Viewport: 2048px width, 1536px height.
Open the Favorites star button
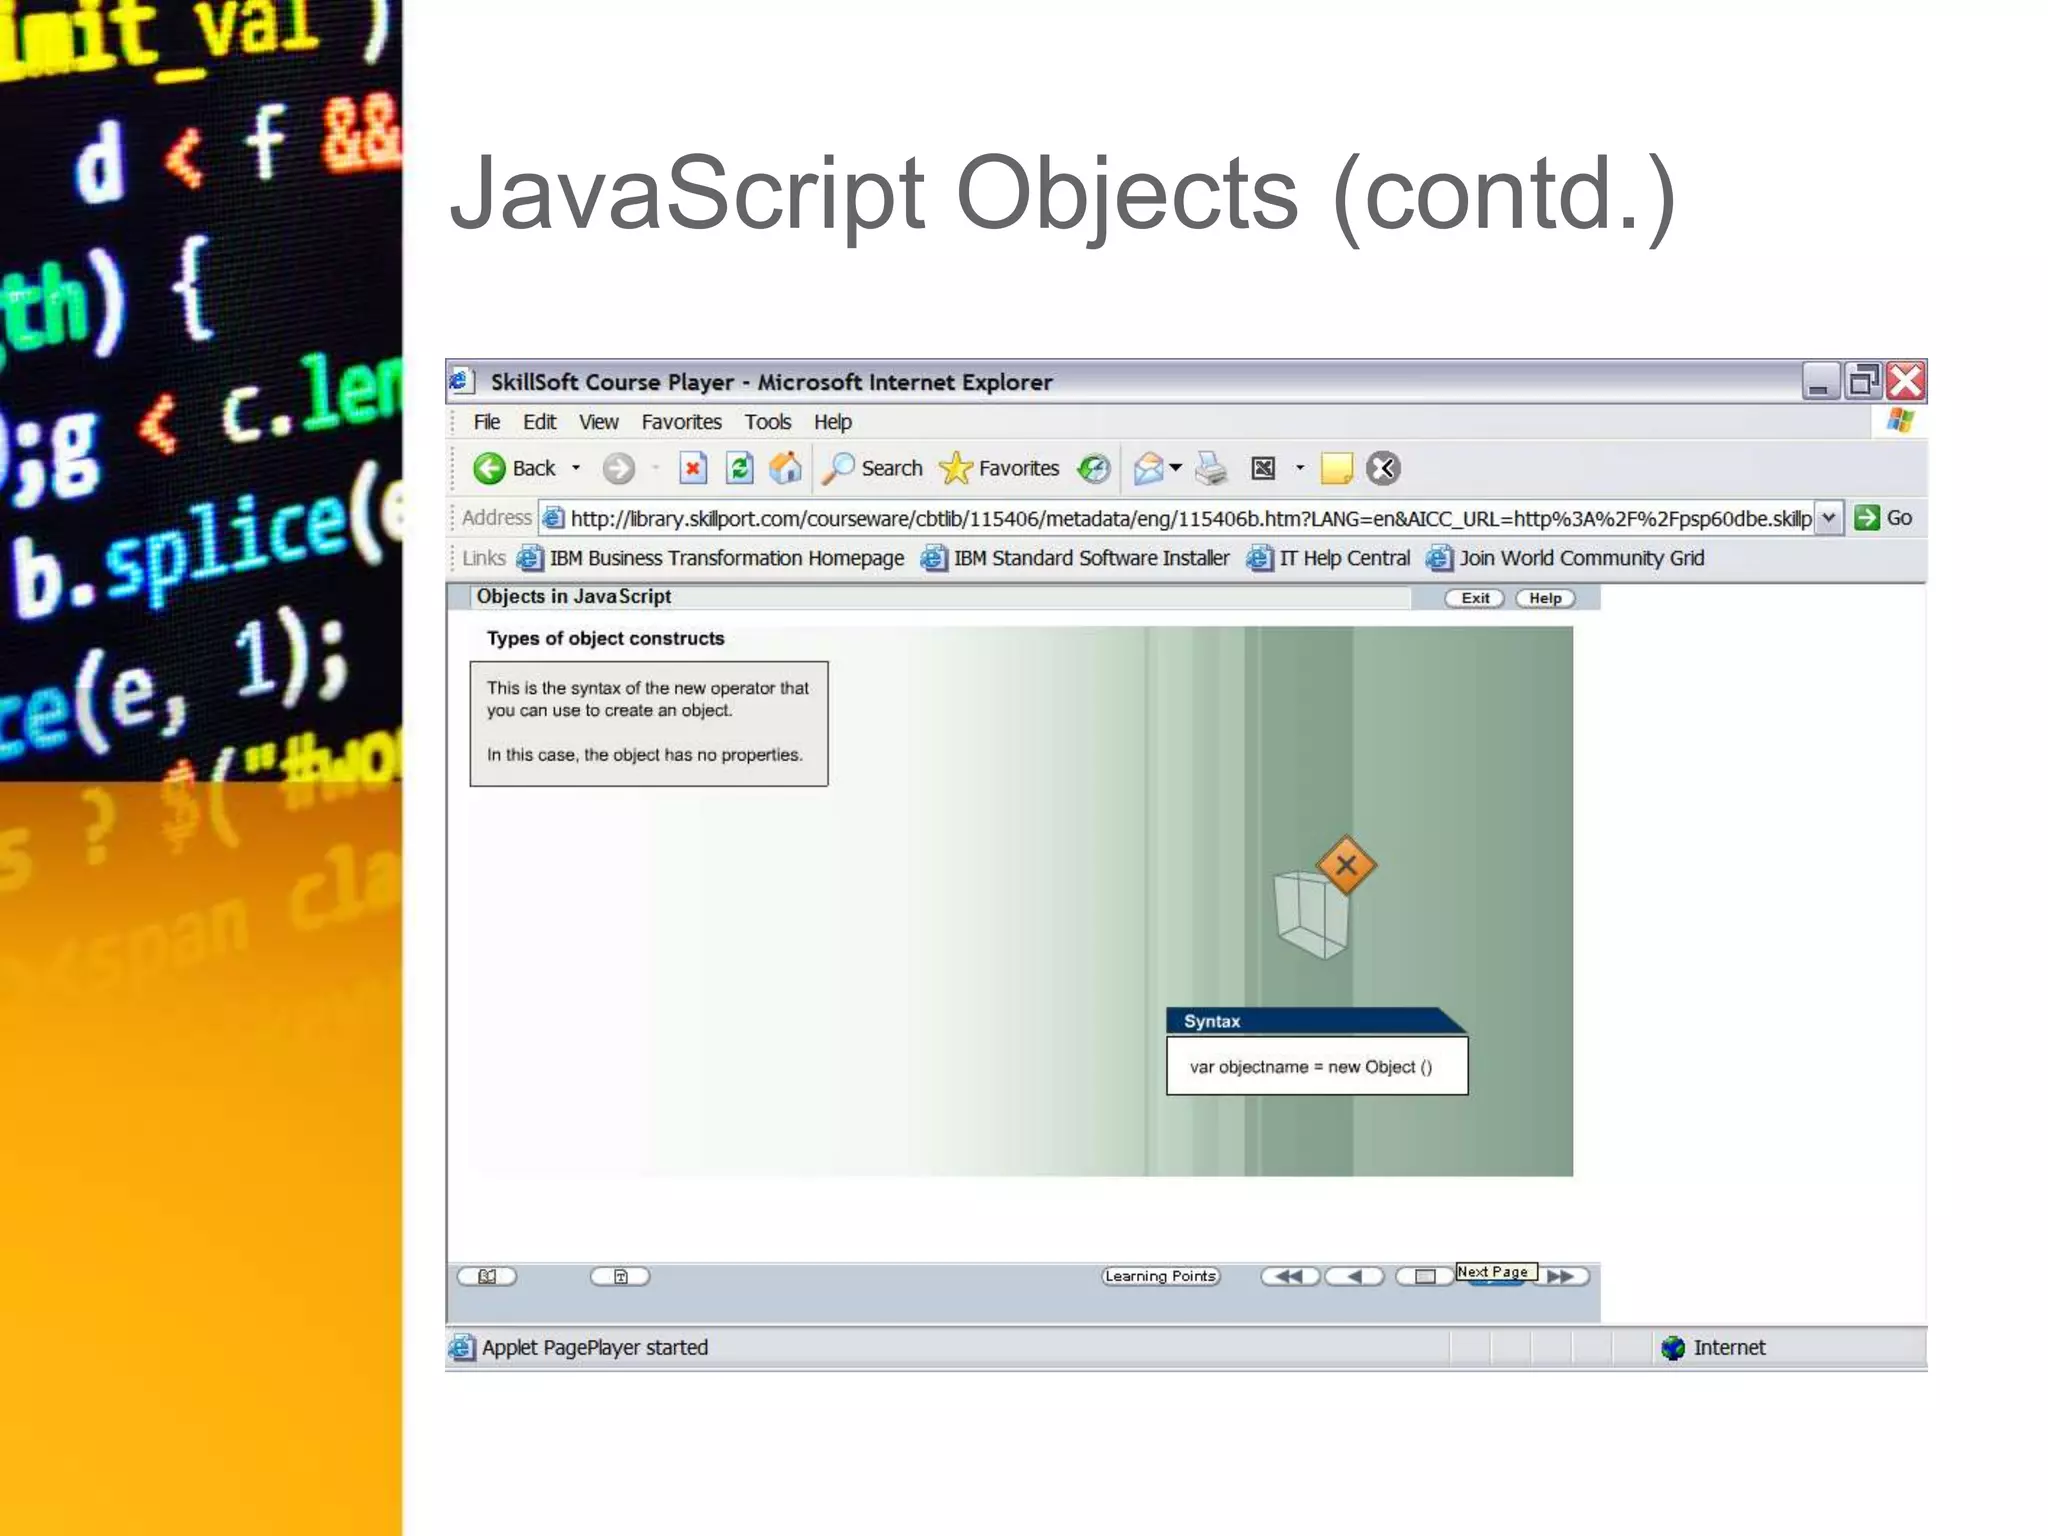[x=999, y=468]
